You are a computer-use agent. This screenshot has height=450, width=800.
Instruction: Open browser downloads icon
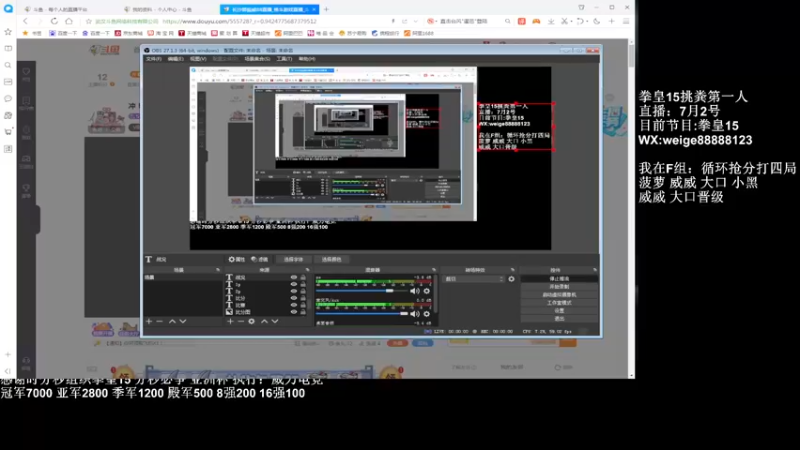point(551,21)
